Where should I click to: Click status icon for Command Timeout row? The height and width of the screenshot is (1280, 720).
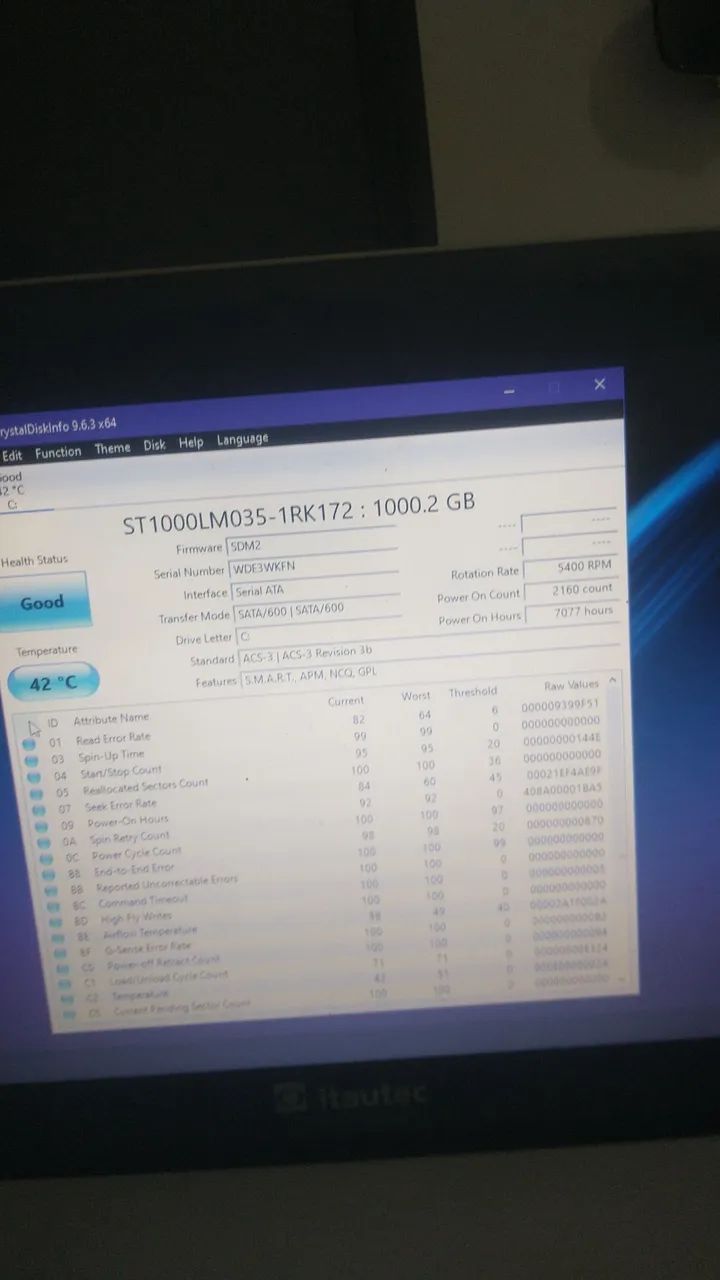tap(53, 906)
